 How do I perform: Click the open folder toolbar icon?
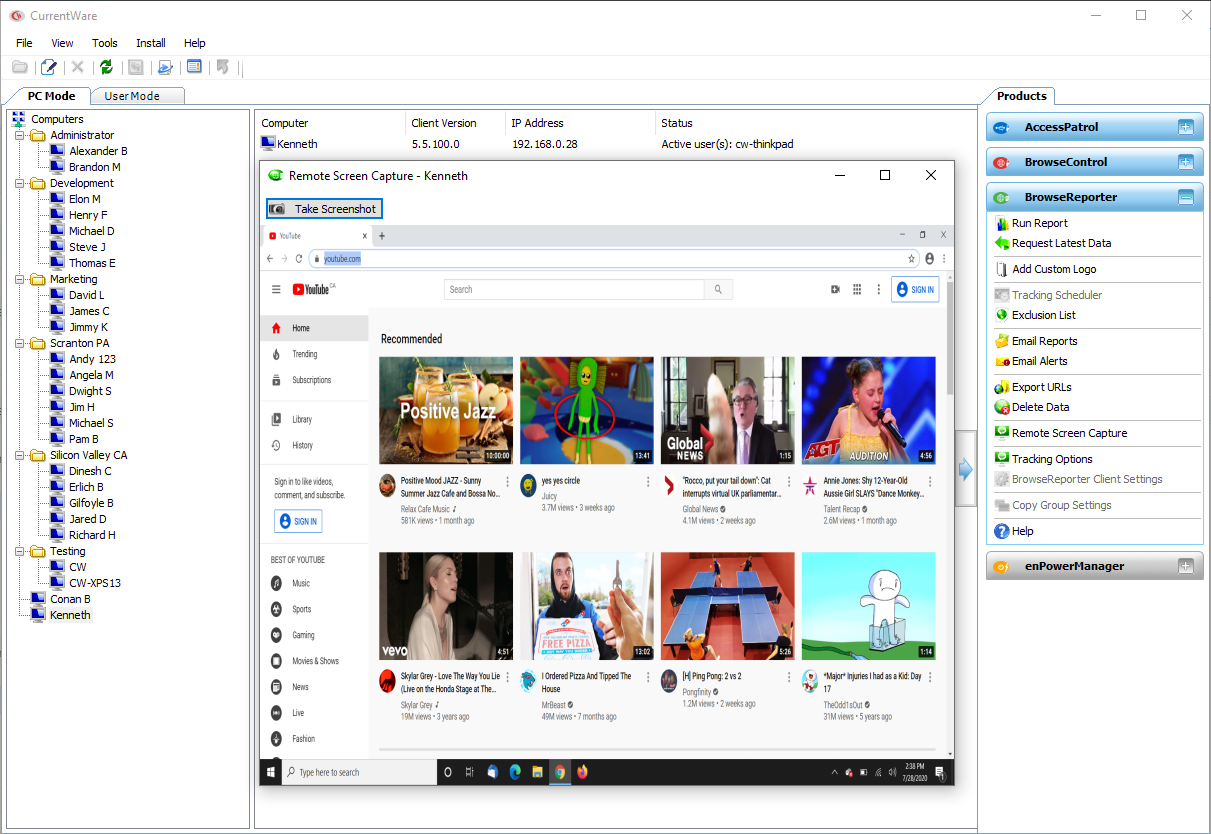pos(20,67)
